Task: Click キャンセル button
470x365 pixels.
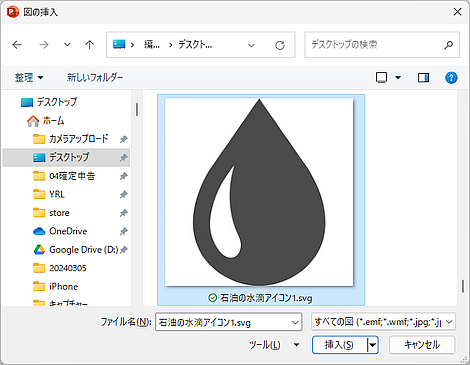Action: [422, 345]
